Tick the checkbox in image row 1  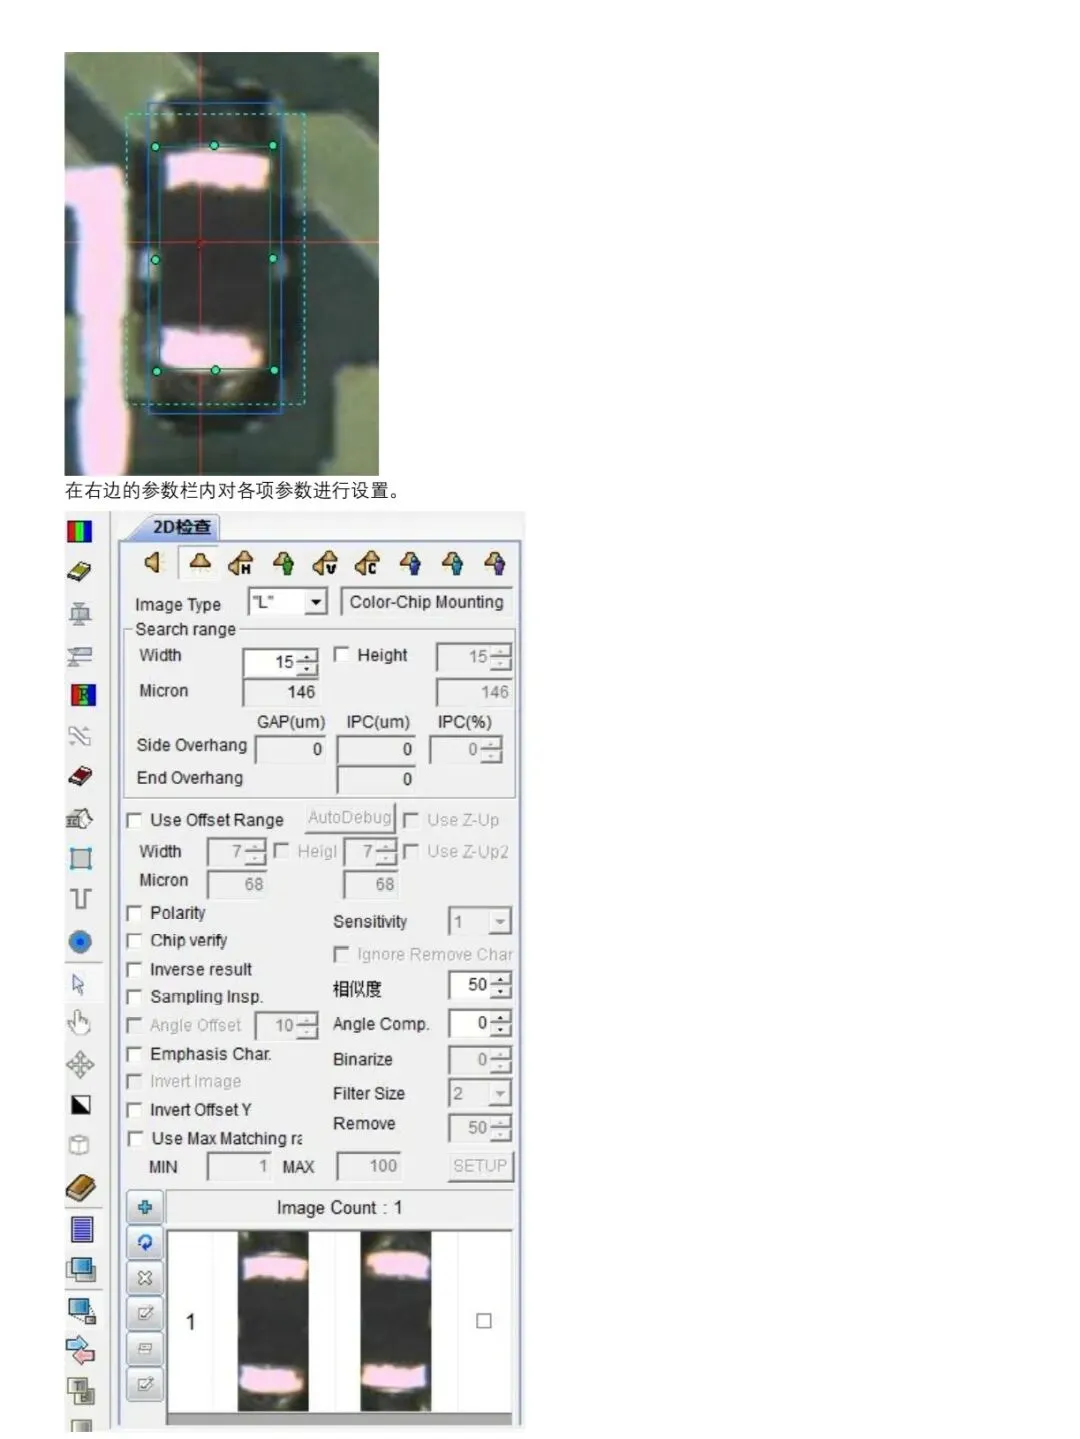click(x=484, y=1321)
